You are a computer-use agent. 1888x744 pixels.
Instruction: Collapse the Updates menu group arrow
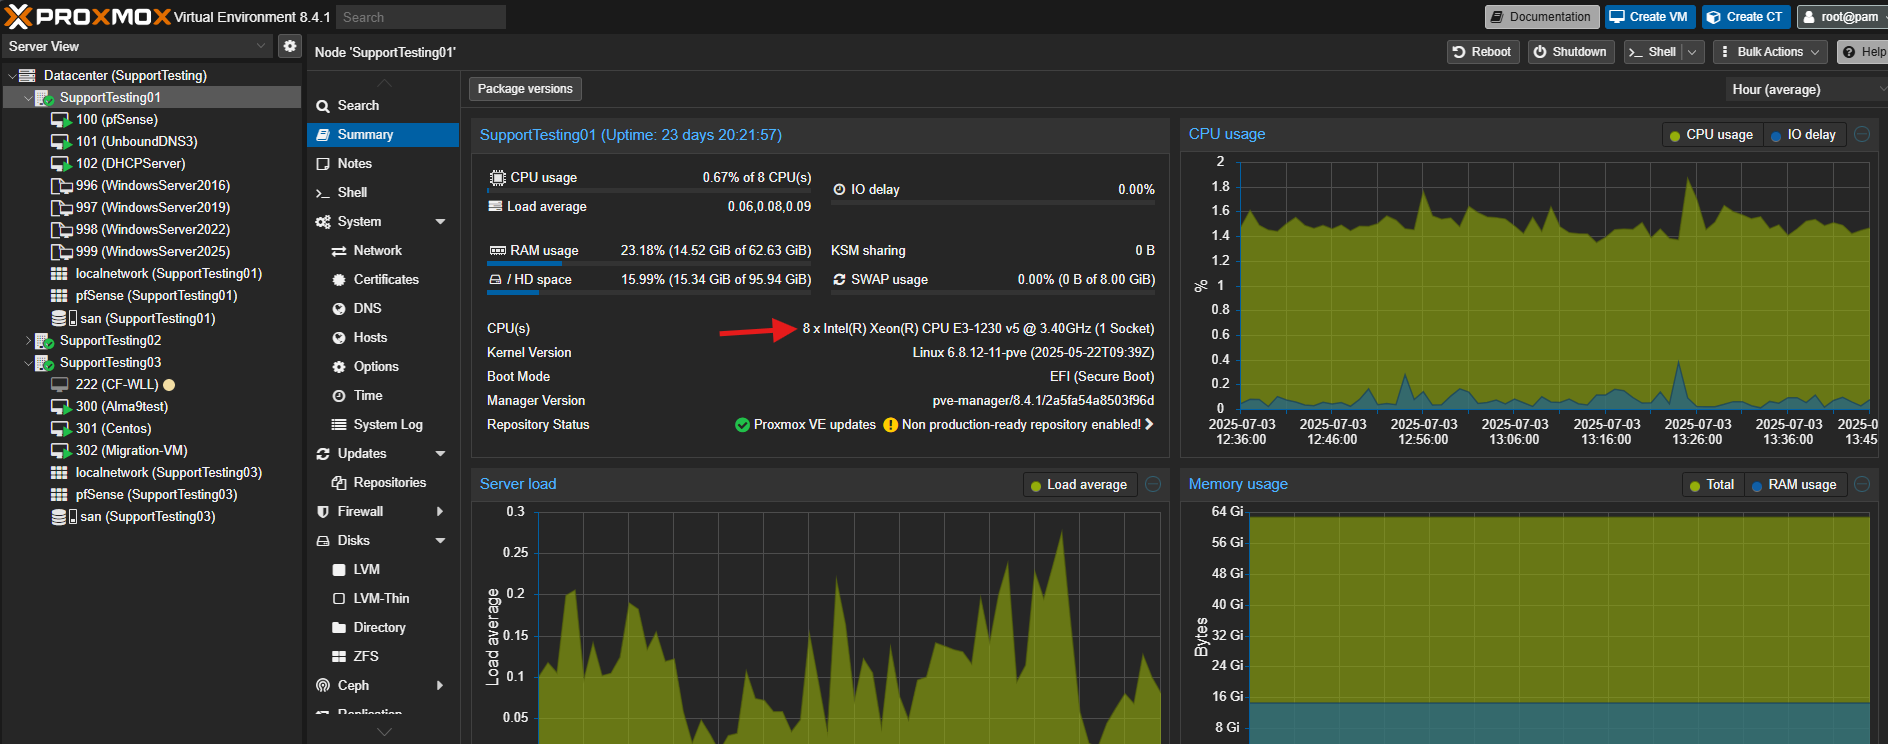440,453
